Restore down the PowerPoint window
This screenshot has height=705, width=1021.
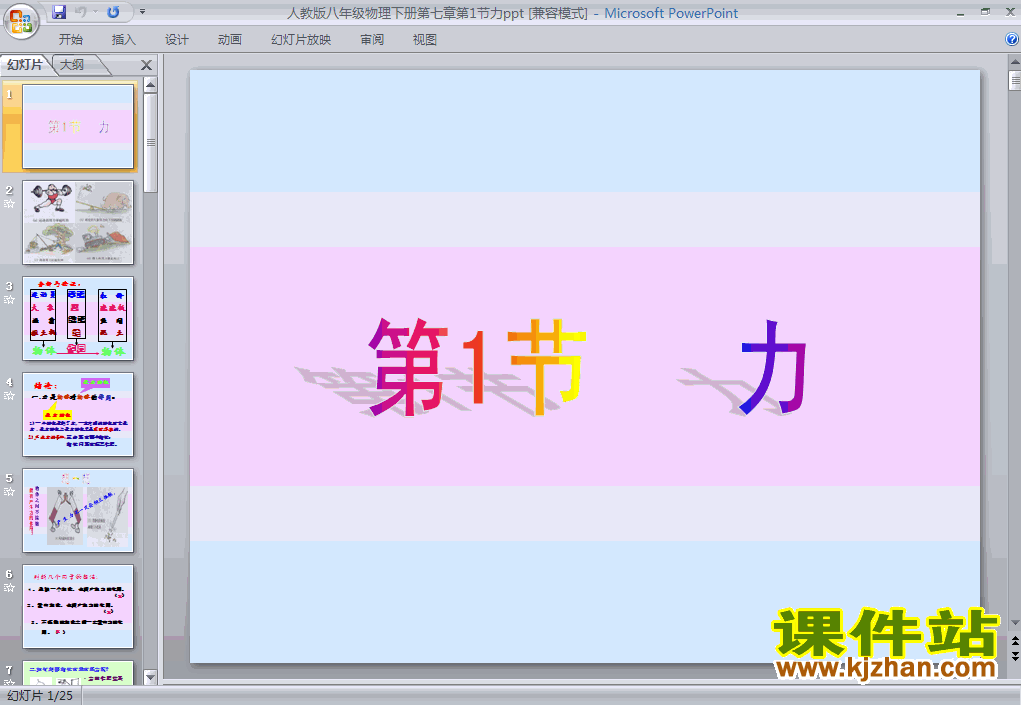click(x=986, y=12)
